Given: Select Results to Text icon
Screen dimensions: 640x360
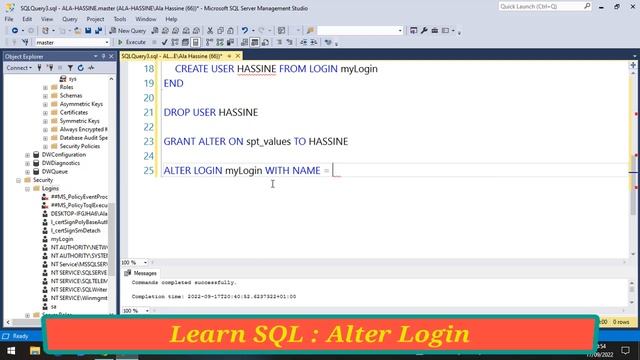Looking at the screenshot, I should tap(244, 42).
